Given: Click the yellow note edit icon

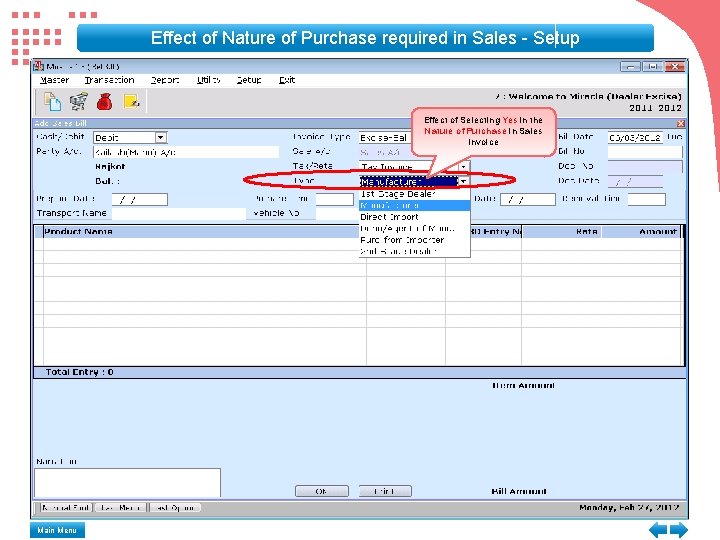Looking at the screenshot, I should click(x=131, y=101).
